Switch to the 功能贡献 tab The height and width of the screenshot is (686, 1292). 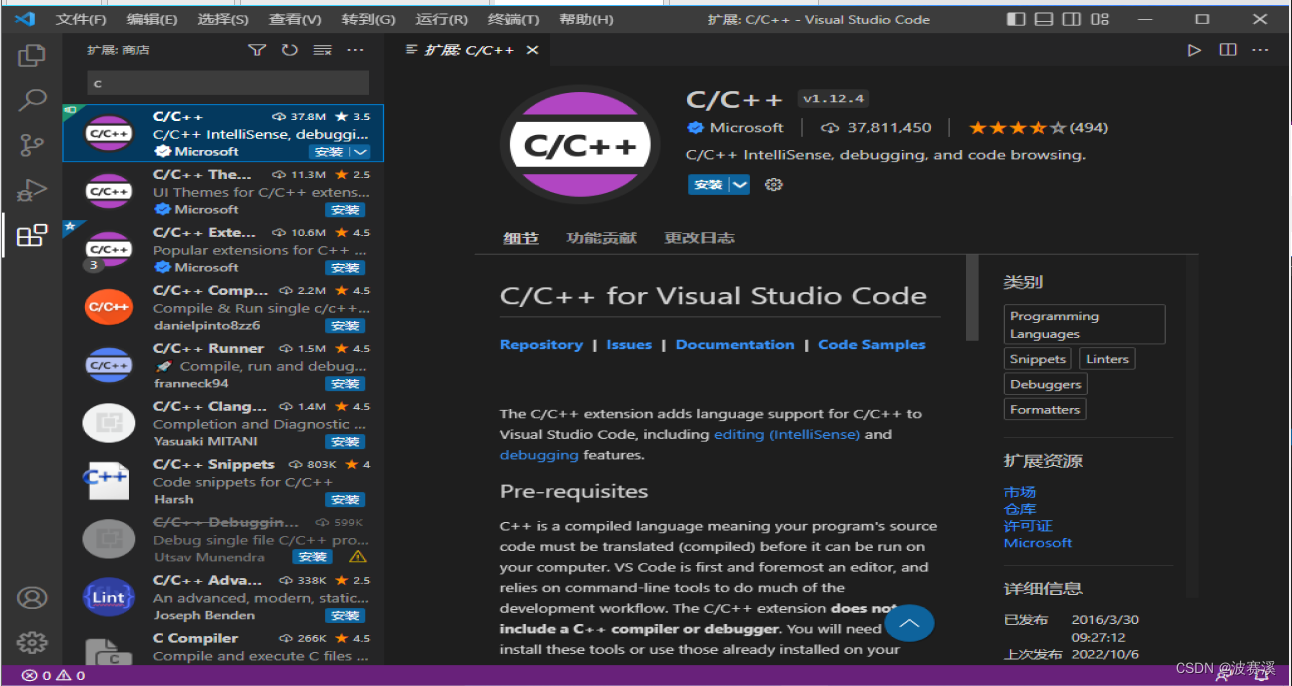[x=601, y=238]
